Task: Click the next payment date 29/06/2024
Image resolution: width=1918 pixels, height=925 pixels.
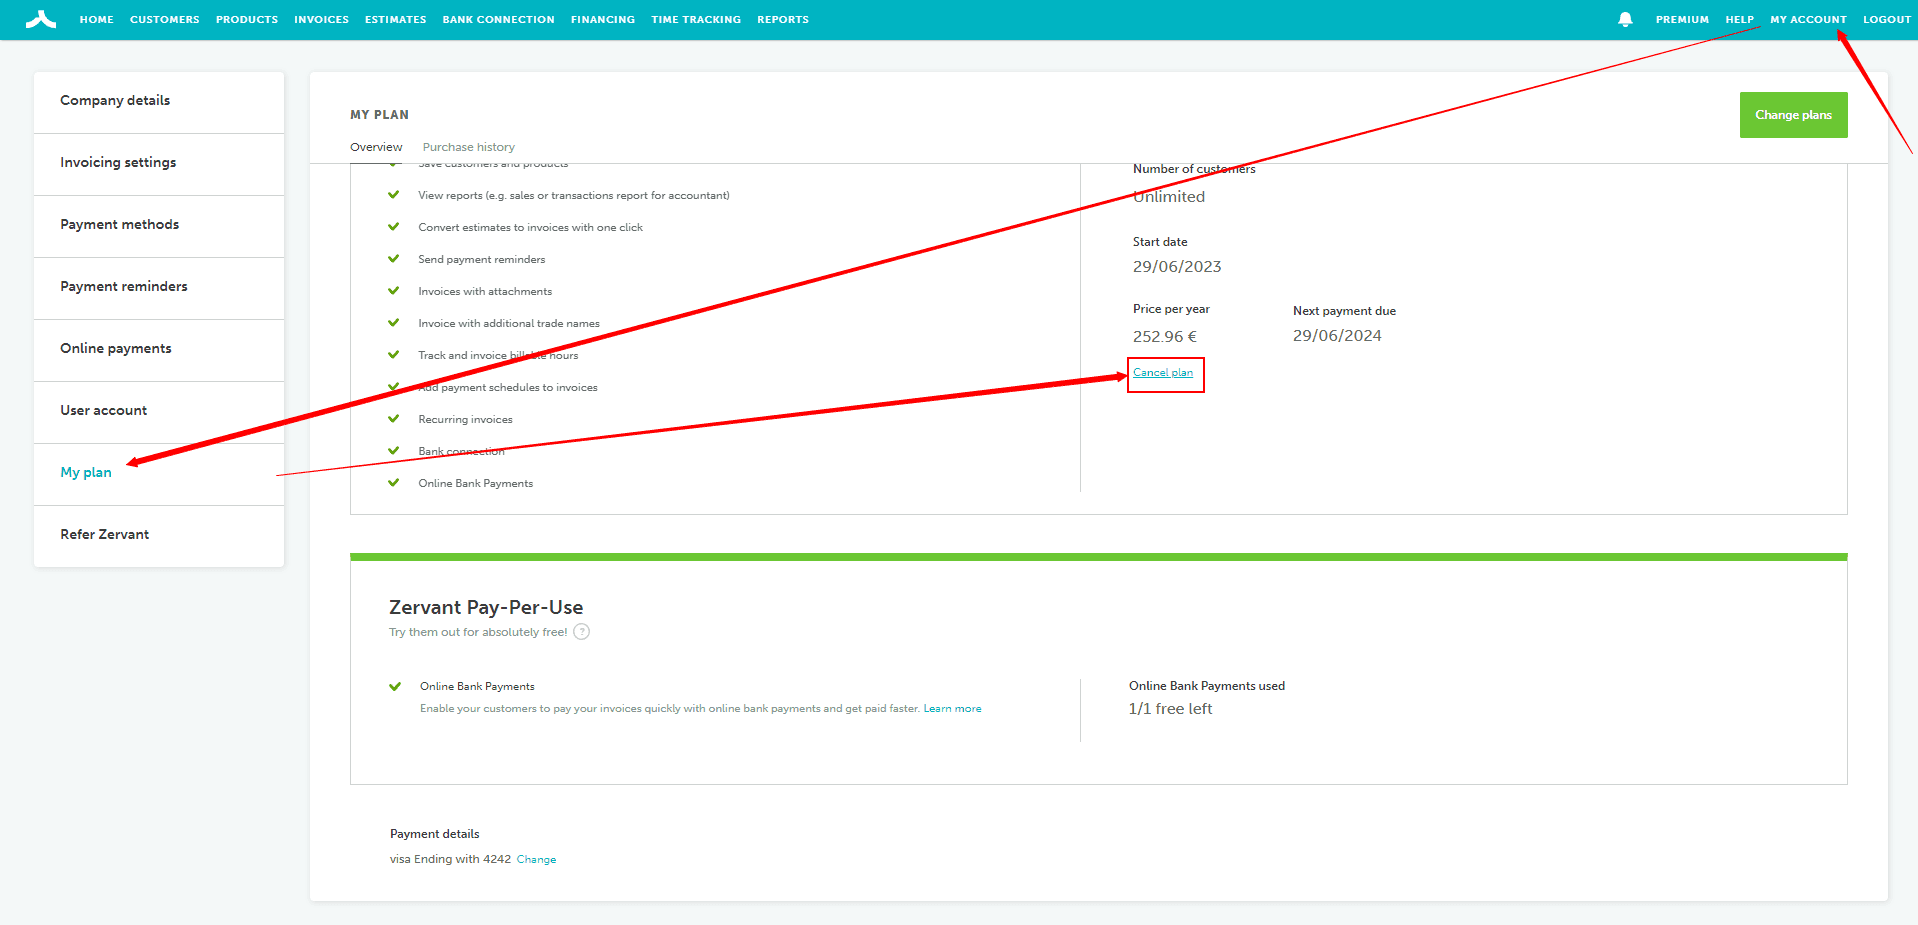Action: click(1337, 336)
